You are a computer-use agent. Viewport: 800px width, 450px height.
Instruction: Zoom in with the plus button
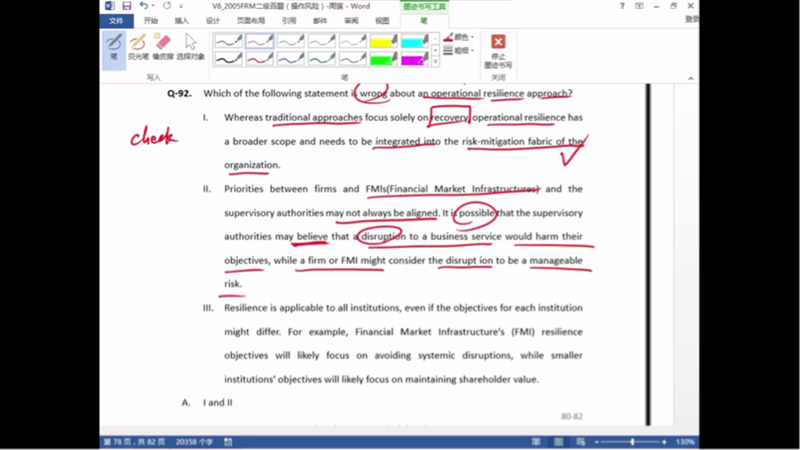[x=664, y=442]
